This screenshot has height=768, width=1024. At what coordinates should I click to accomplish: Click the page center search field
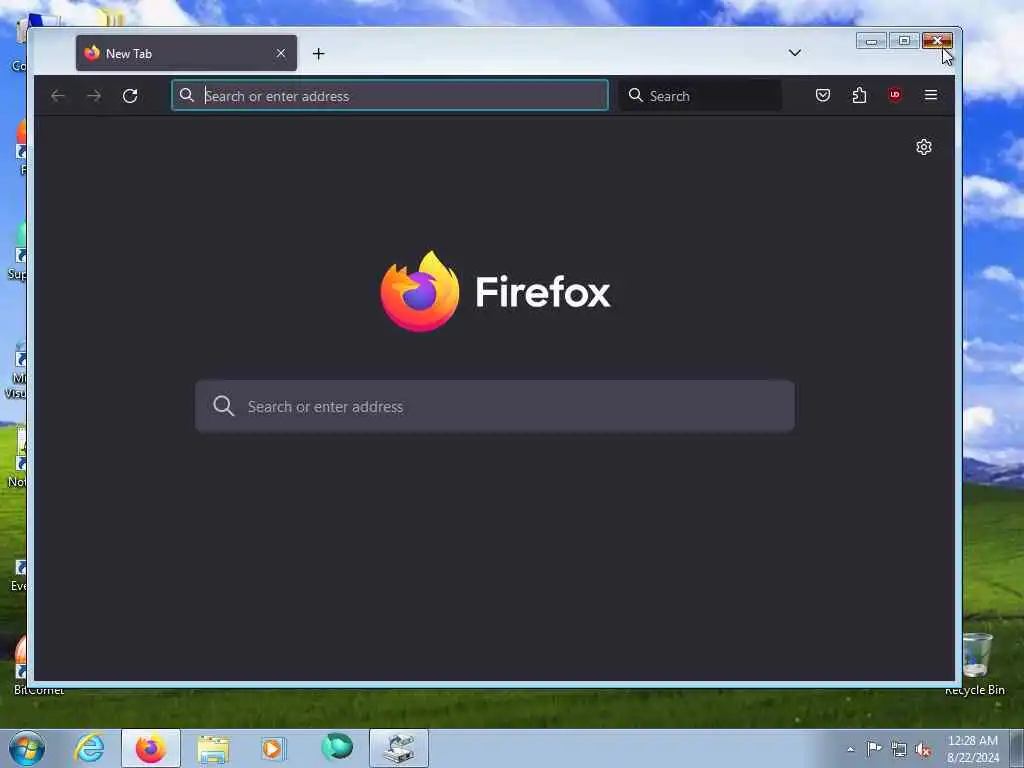pyautogui.click(x=495, y=406)
